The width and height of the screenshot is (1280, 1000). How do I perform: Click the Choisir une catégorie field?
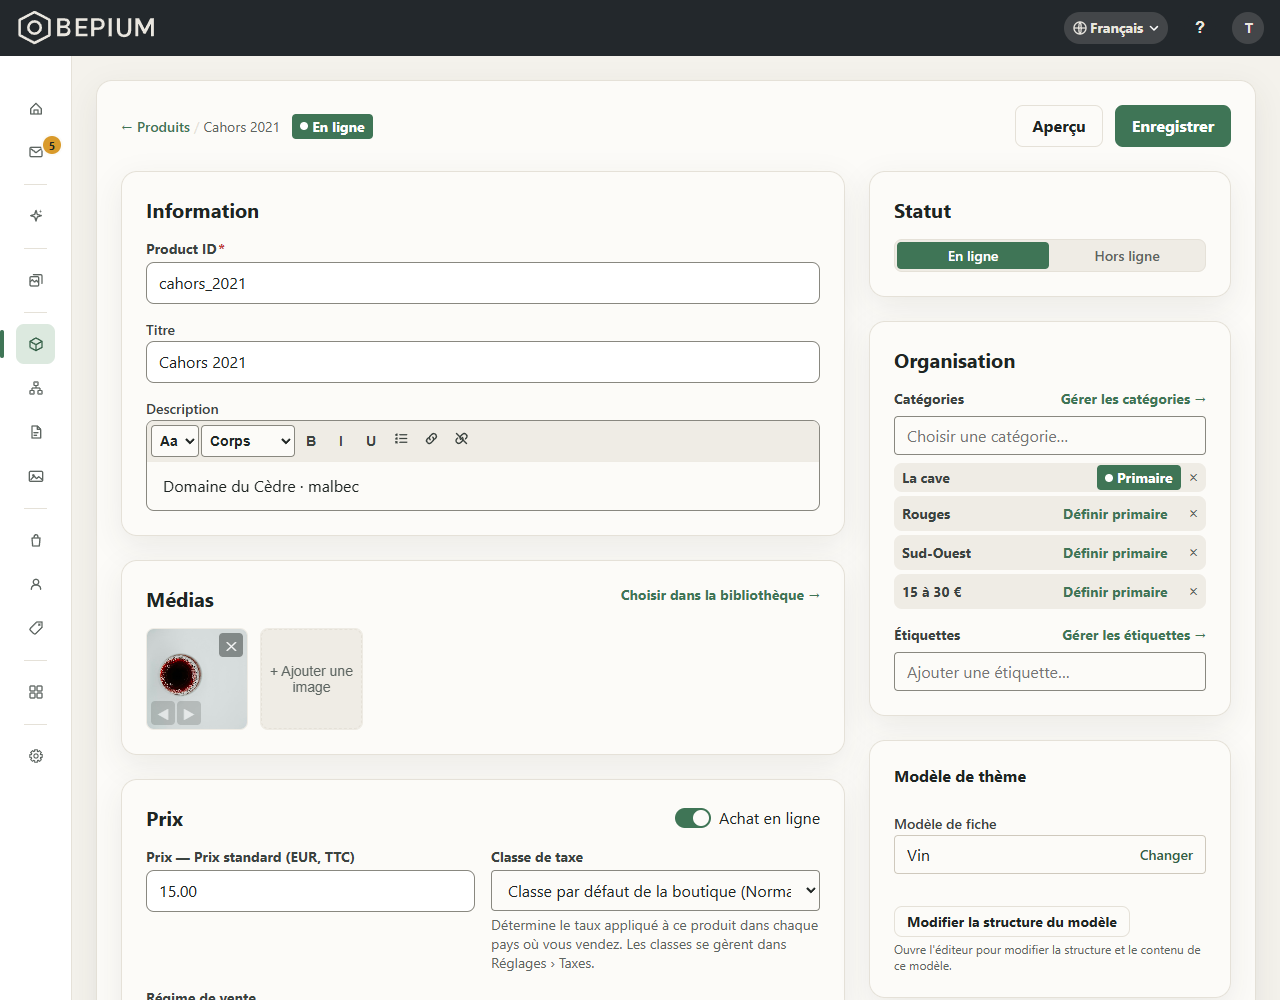pos(1050,436)
